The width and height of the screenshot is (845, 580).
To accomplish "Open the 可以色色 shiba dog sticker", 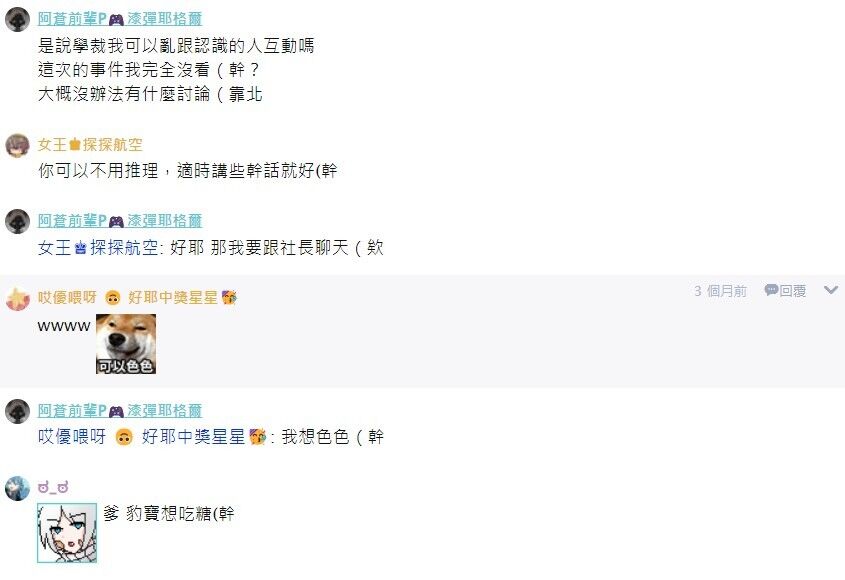I will [x=126, y=344].
